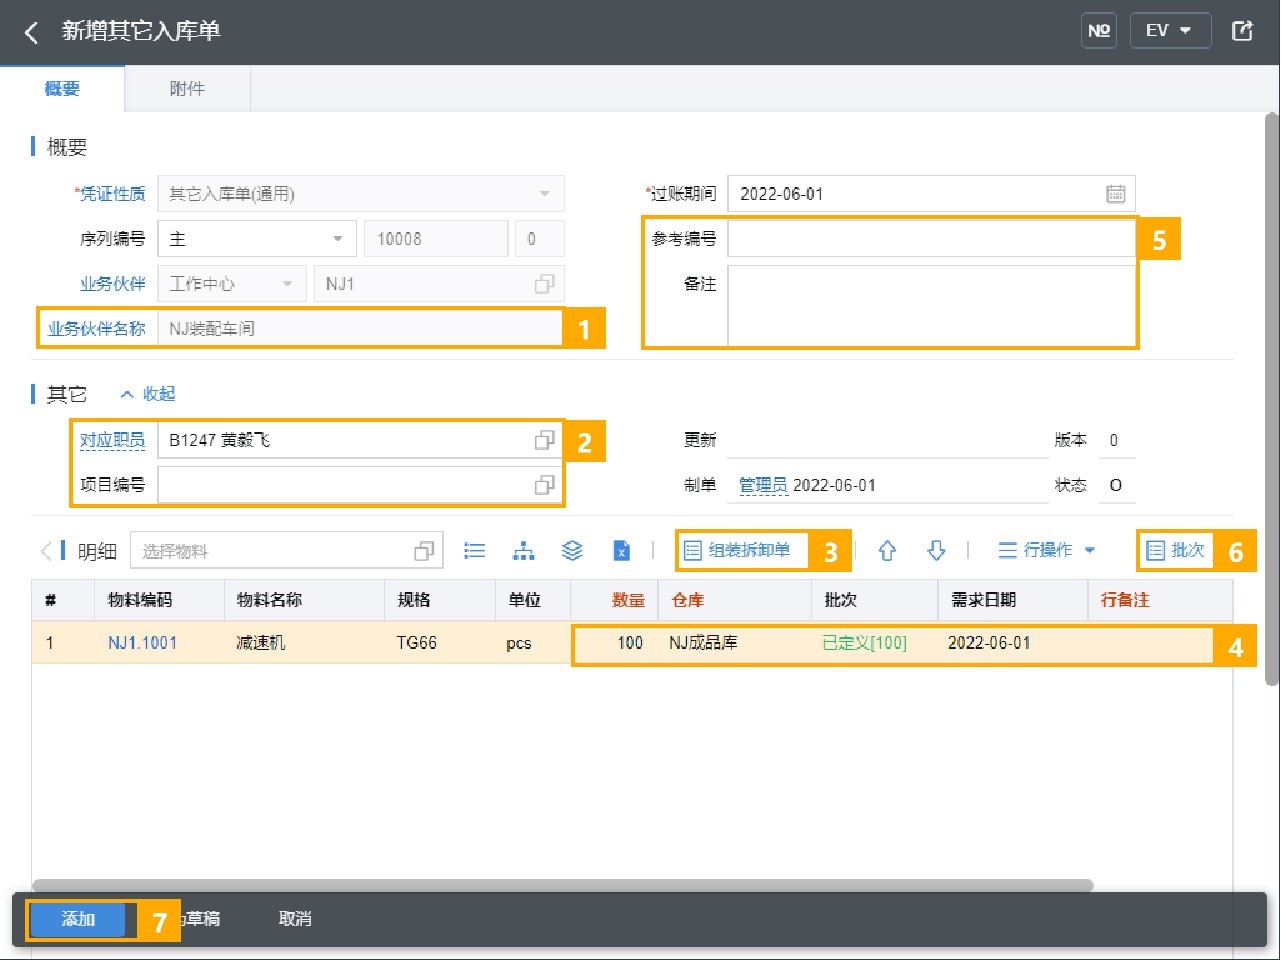Click the Excel import file icon
The width and height of the screenshot is (1281, 961).
[621, 551]
